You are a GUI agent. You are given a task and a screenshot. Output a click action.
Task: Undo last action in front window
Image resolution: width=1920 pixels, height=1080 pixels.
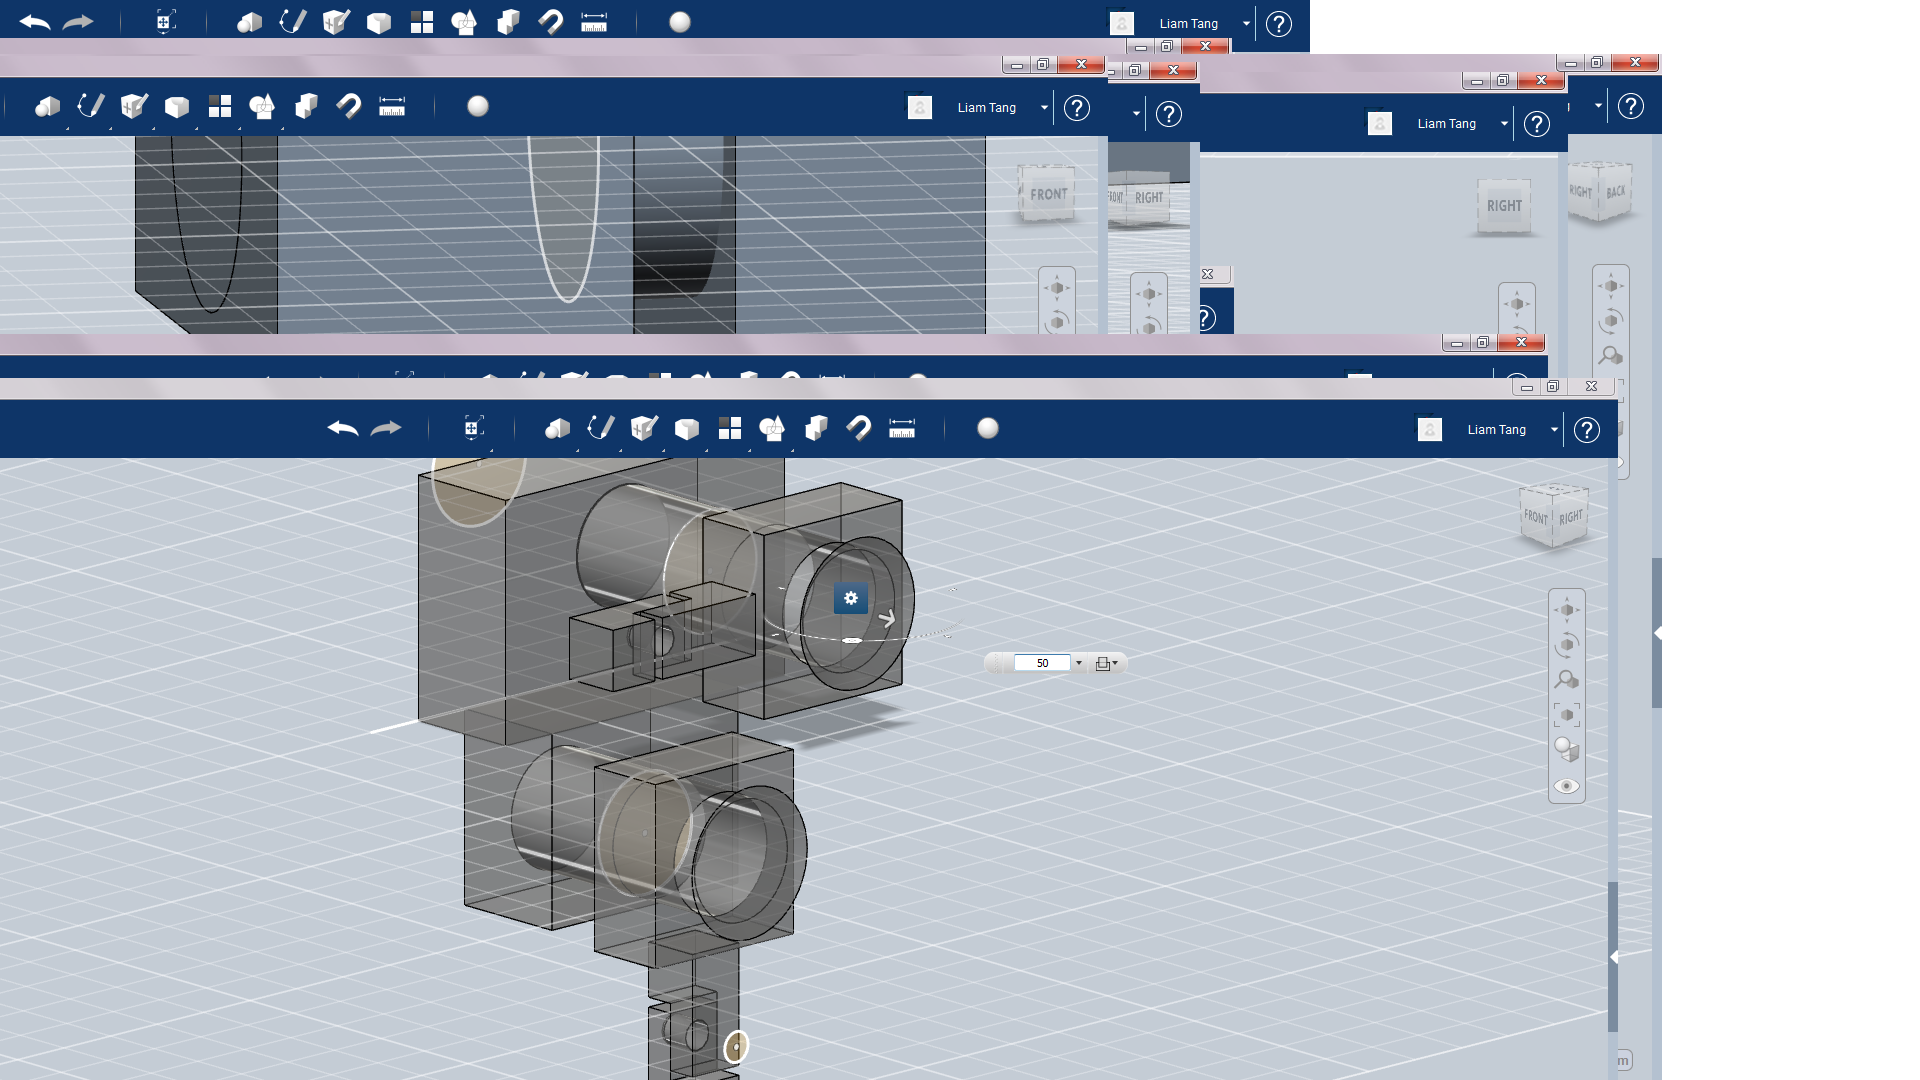click(343, 429)
